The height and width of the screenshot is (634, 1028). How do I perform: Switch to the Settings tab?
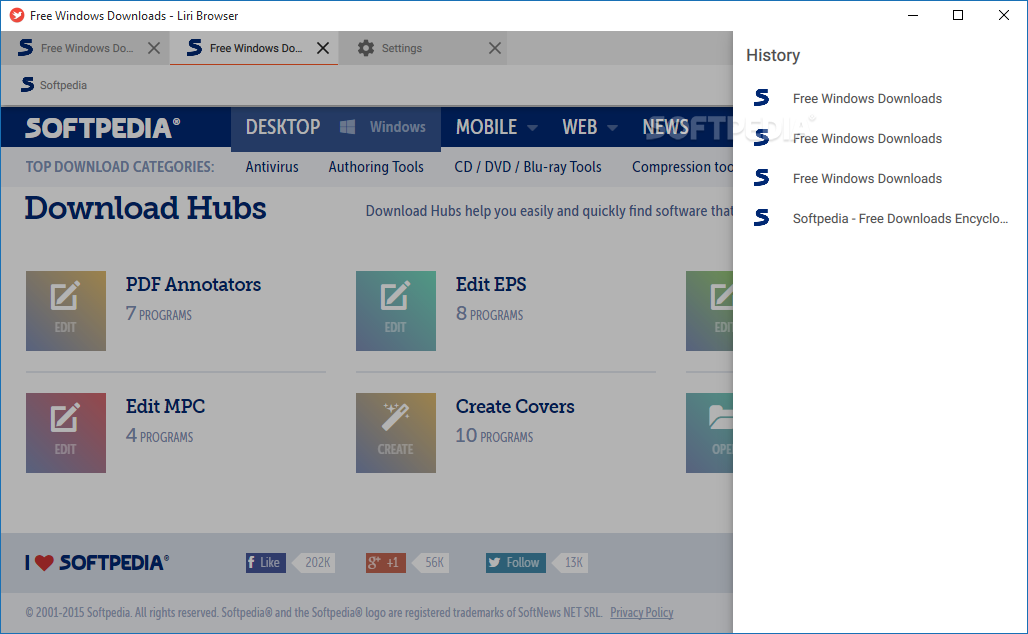tap(423, 49)
